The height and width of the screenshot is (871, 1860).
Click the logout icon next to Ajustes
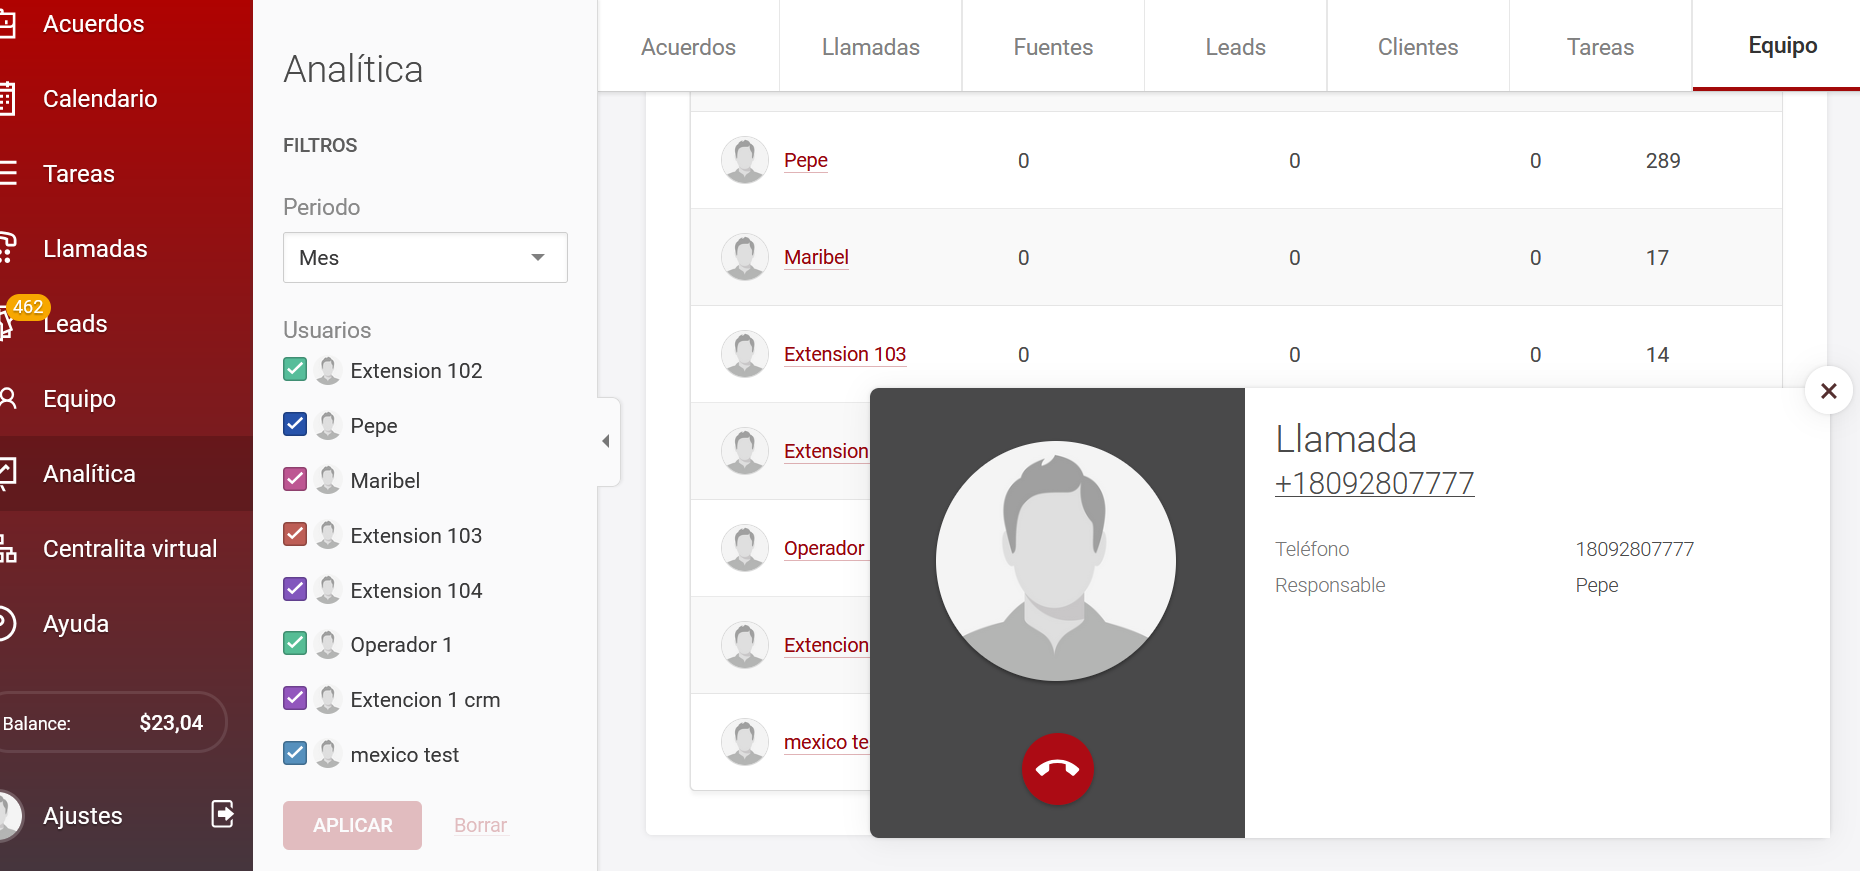point(223,814)
